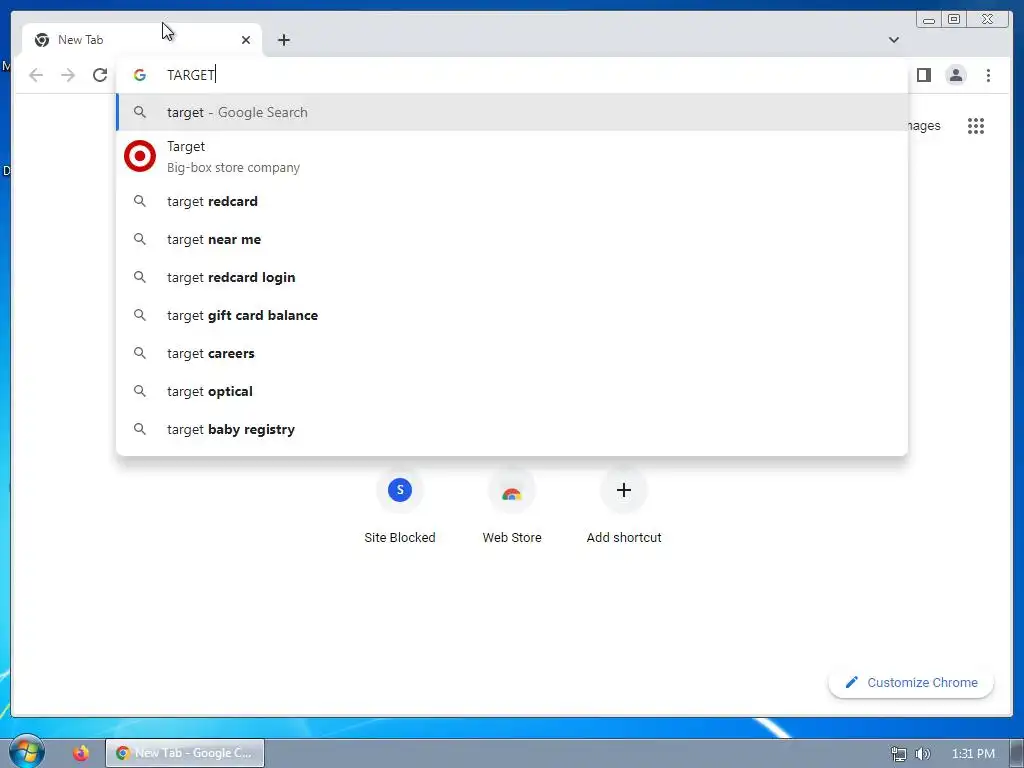Click search icon beside 'target gift card balance'
This screenshot has height=768, width=1024.
tap(140, 315)
